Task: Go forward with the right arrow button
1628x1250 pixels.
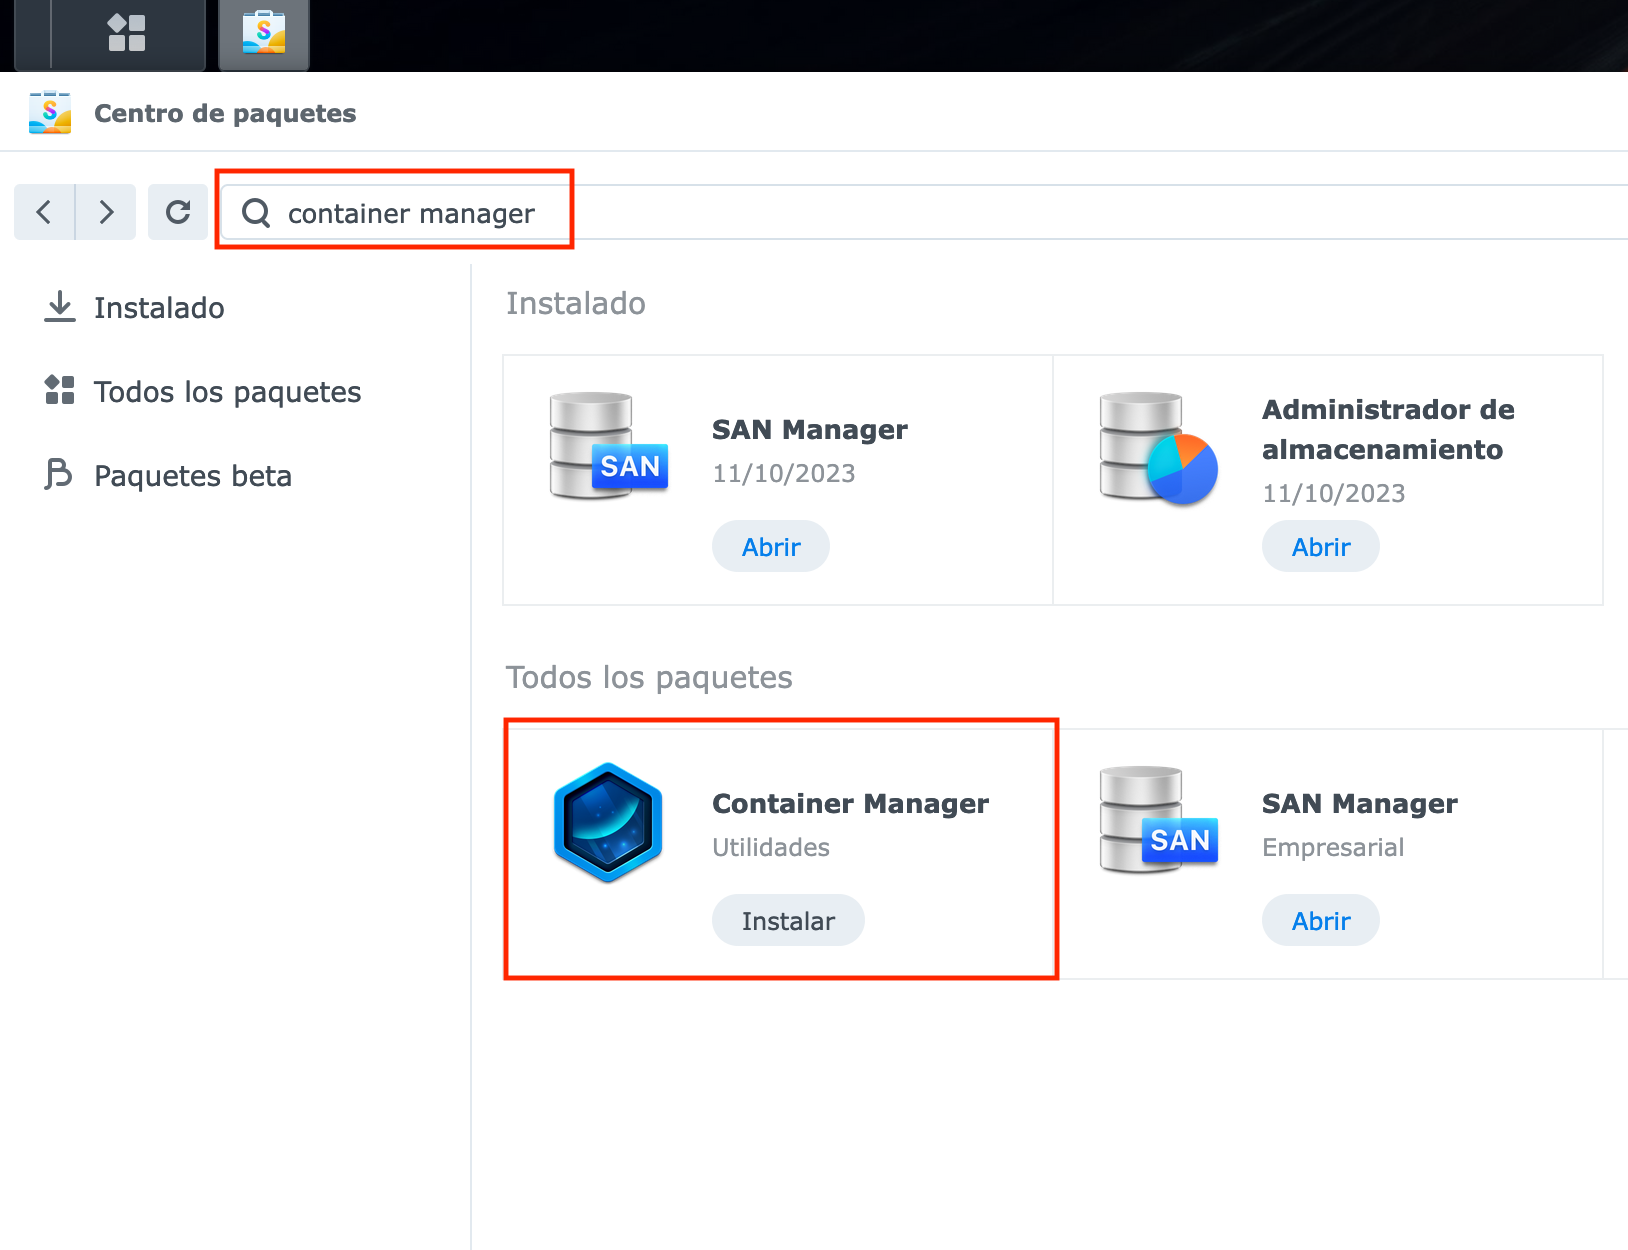Action: click(x=106, y=212)
